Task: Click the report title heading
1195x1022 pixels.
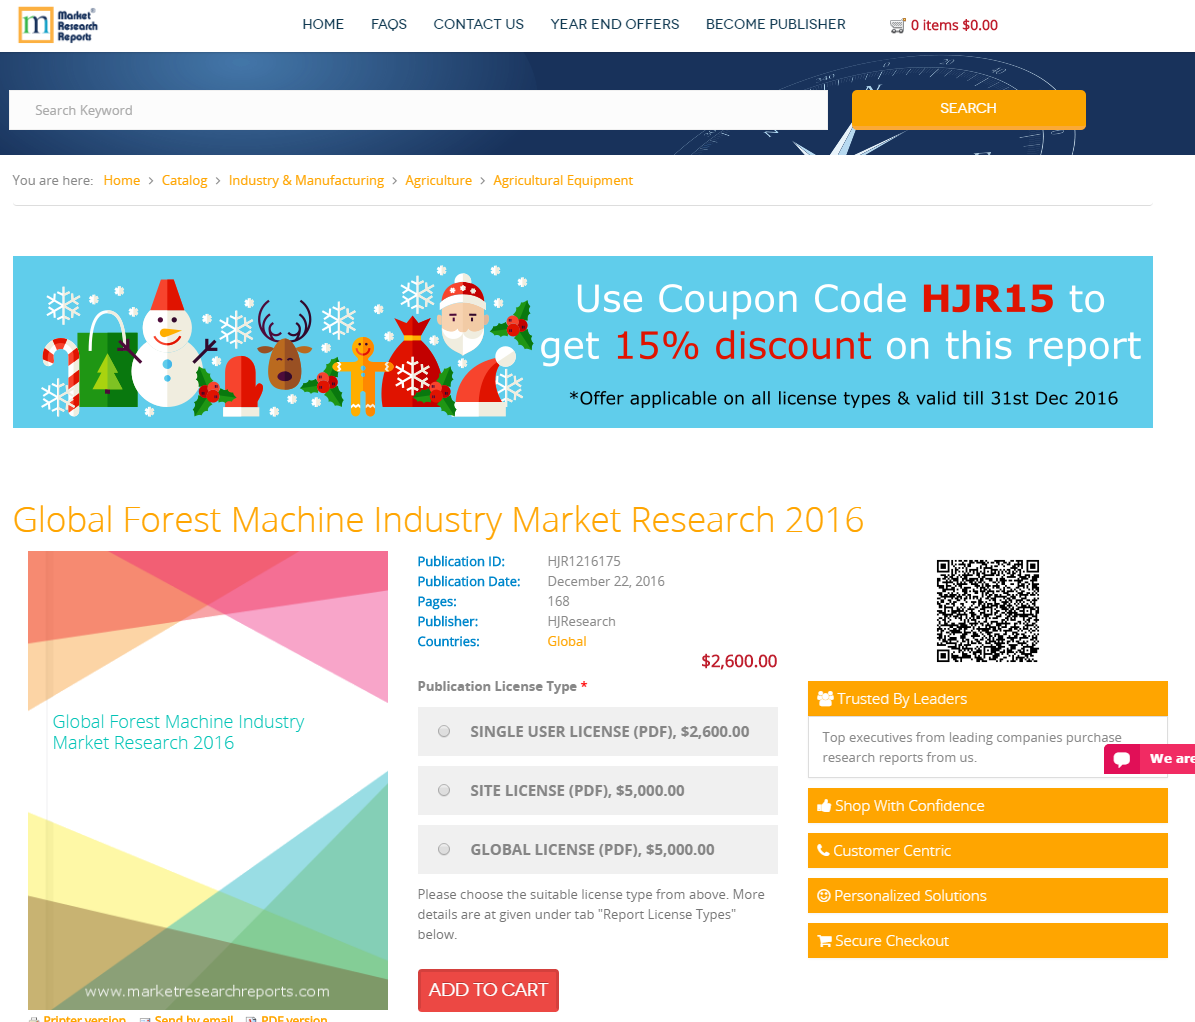Action: 438,520
